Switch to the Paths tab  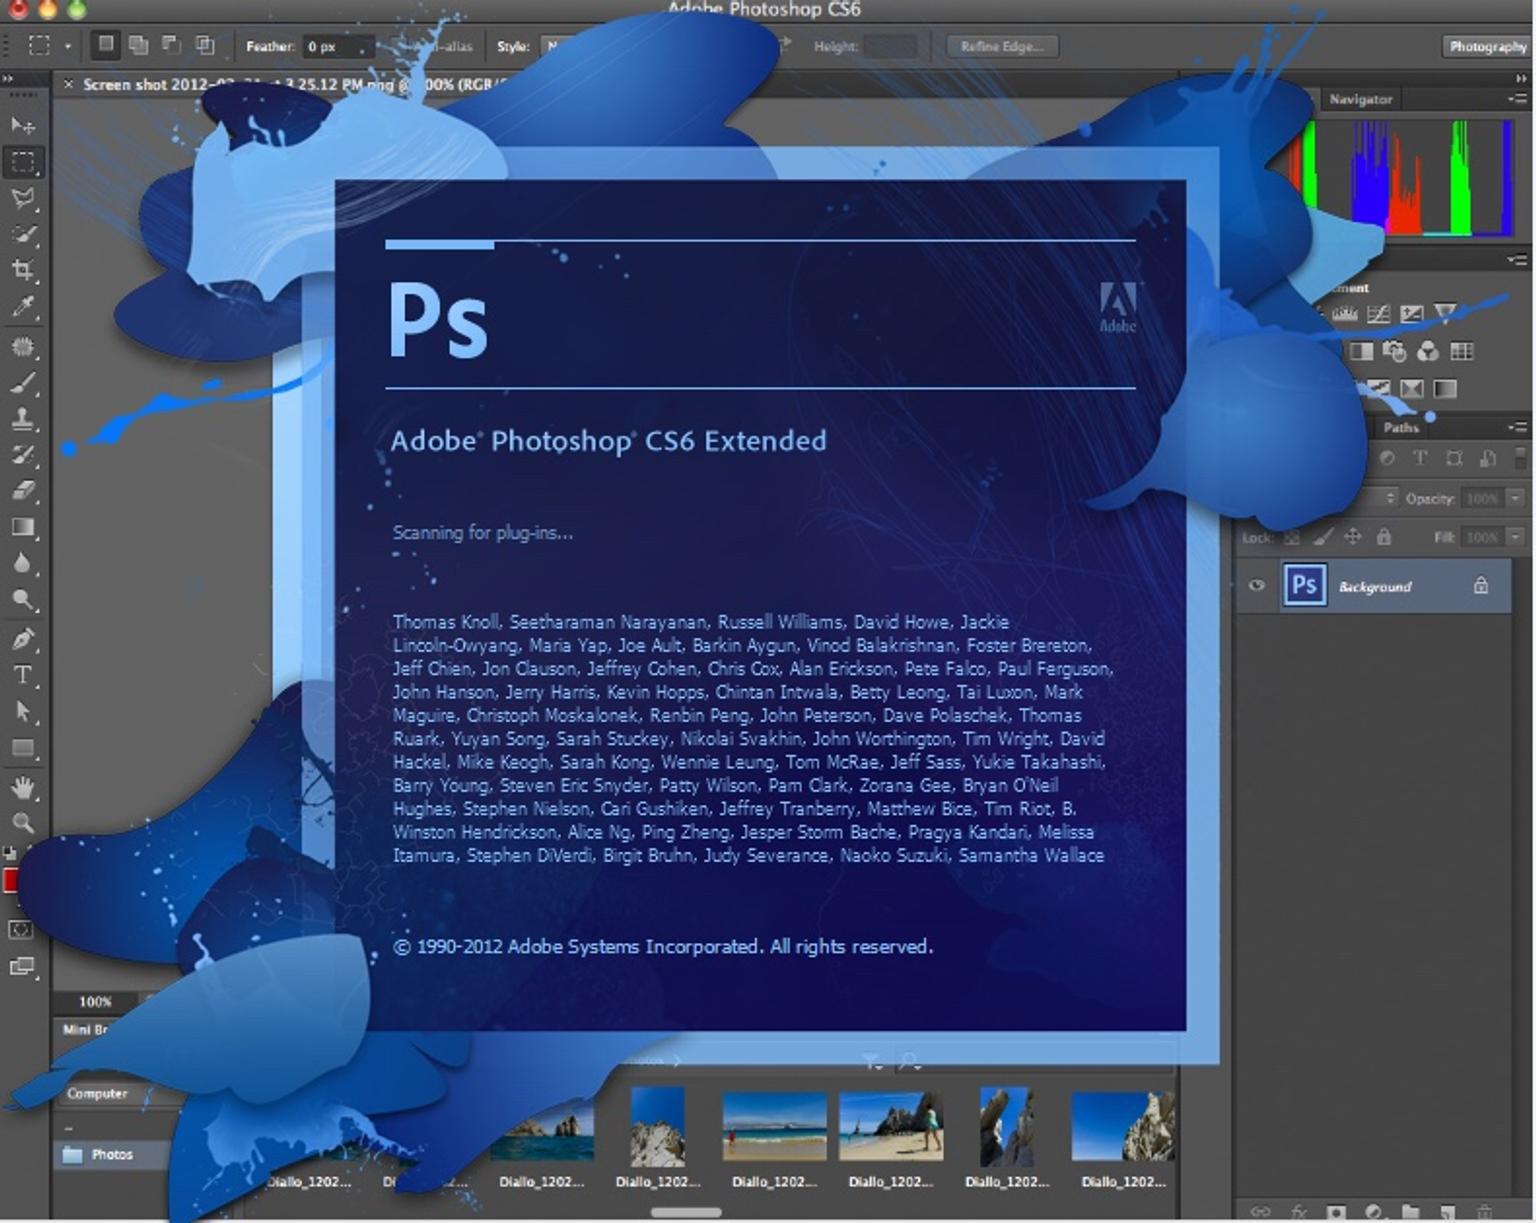point(1401,427)
